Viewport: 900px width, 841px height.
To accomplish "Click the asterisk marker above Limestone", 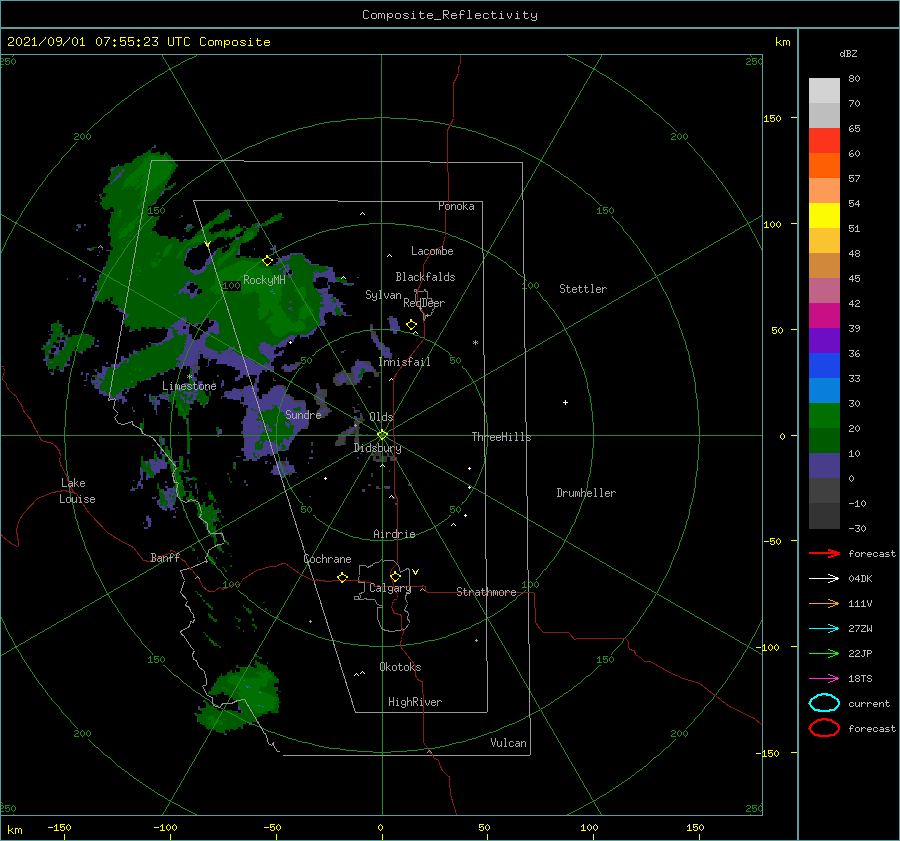I will click(x=190, y=377).
